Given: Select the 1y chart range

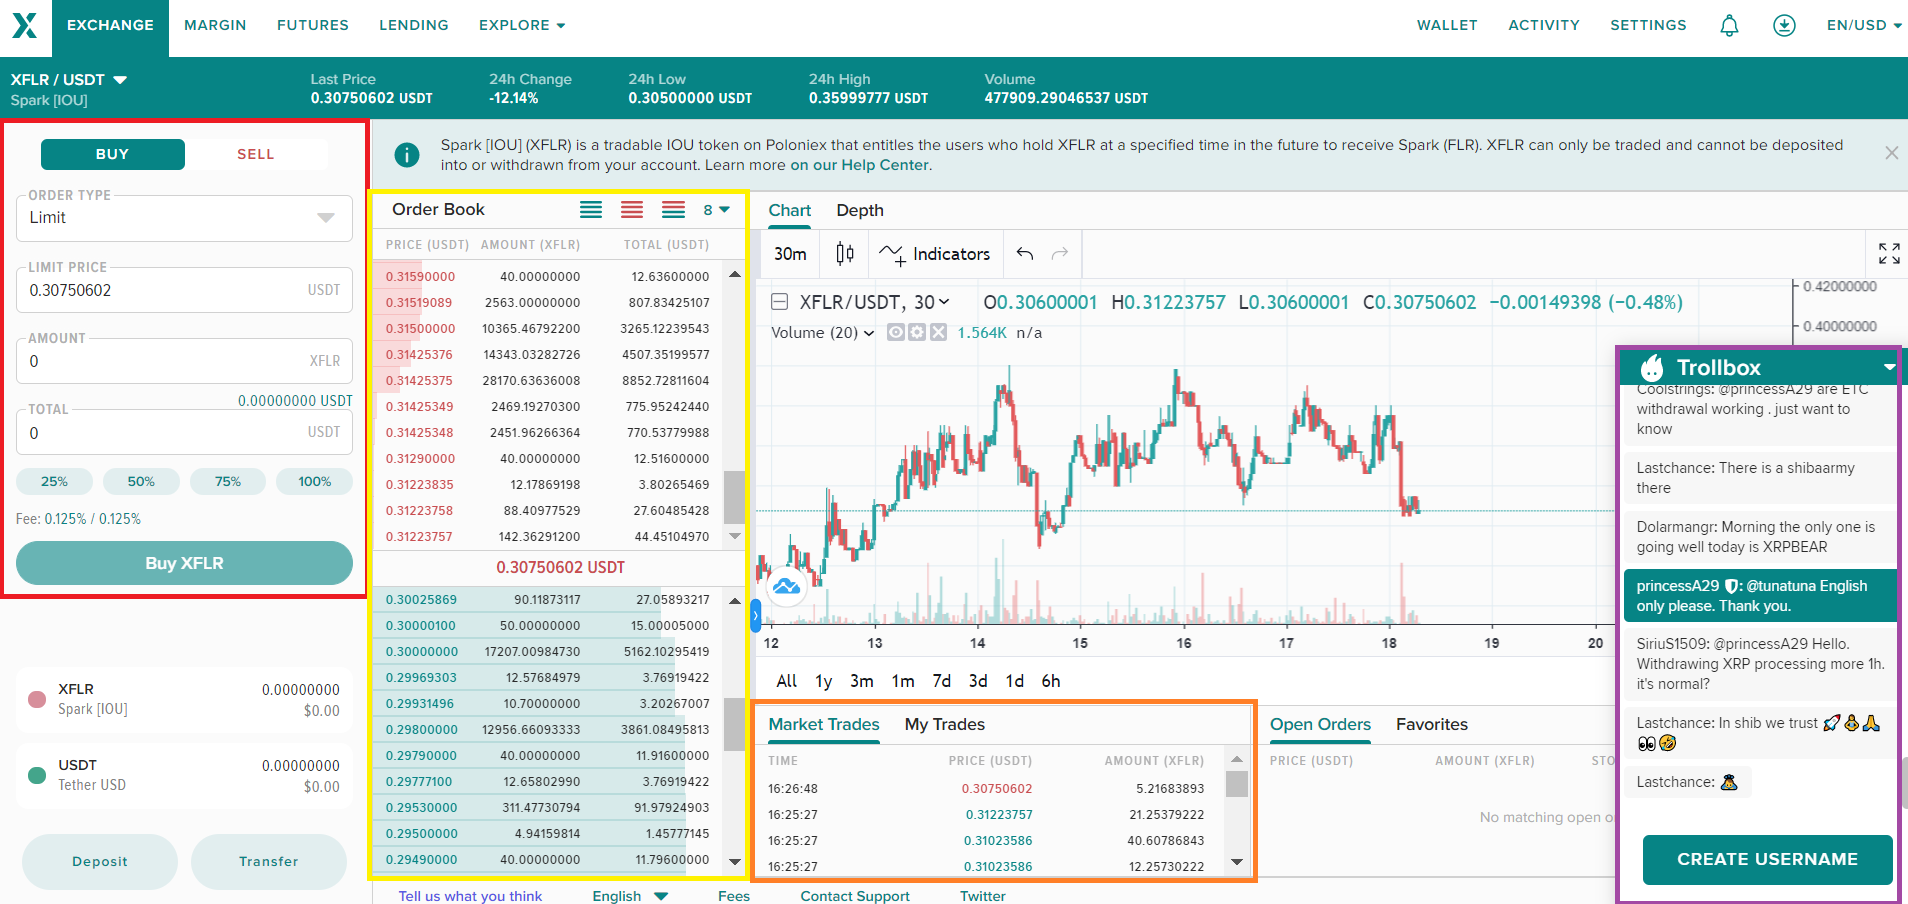Looking at the screenshot, I should [823, 681].
